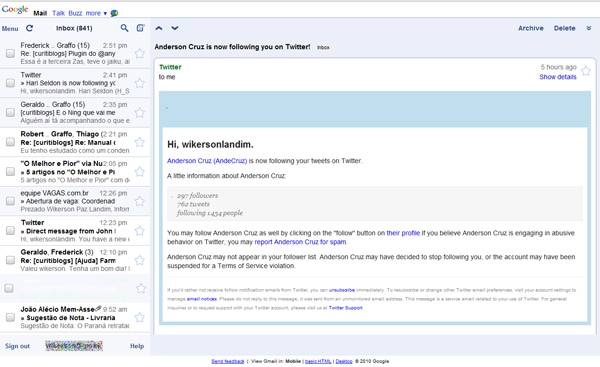Star the open Twitter message
Screen dimensions: 600x367
[x=586, y=71]
